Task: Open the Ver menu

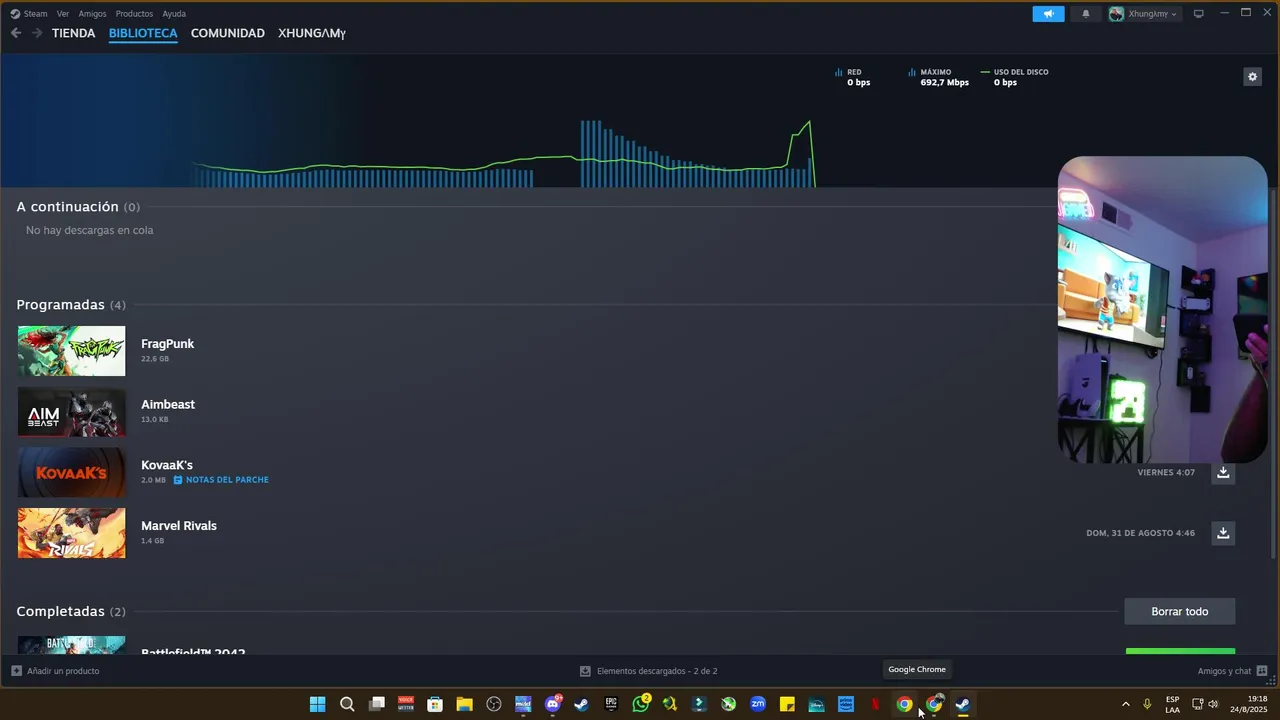Action: 63,14
